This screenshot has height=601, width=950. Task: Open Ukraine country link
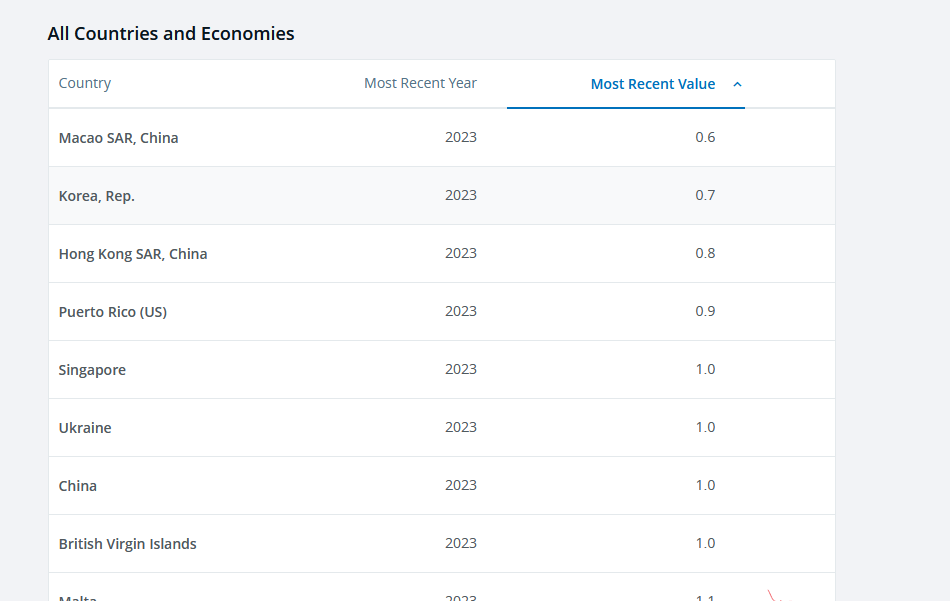85,428
